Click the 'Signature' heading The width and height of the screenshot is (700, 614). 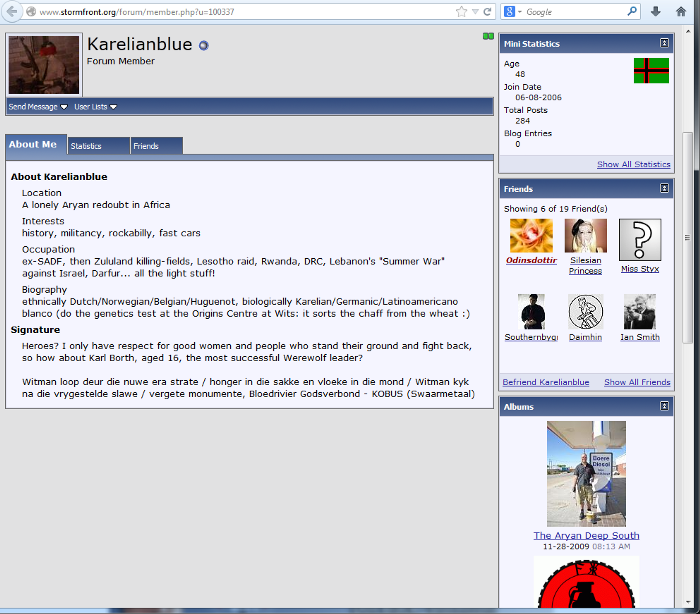(x=35, y=330)
